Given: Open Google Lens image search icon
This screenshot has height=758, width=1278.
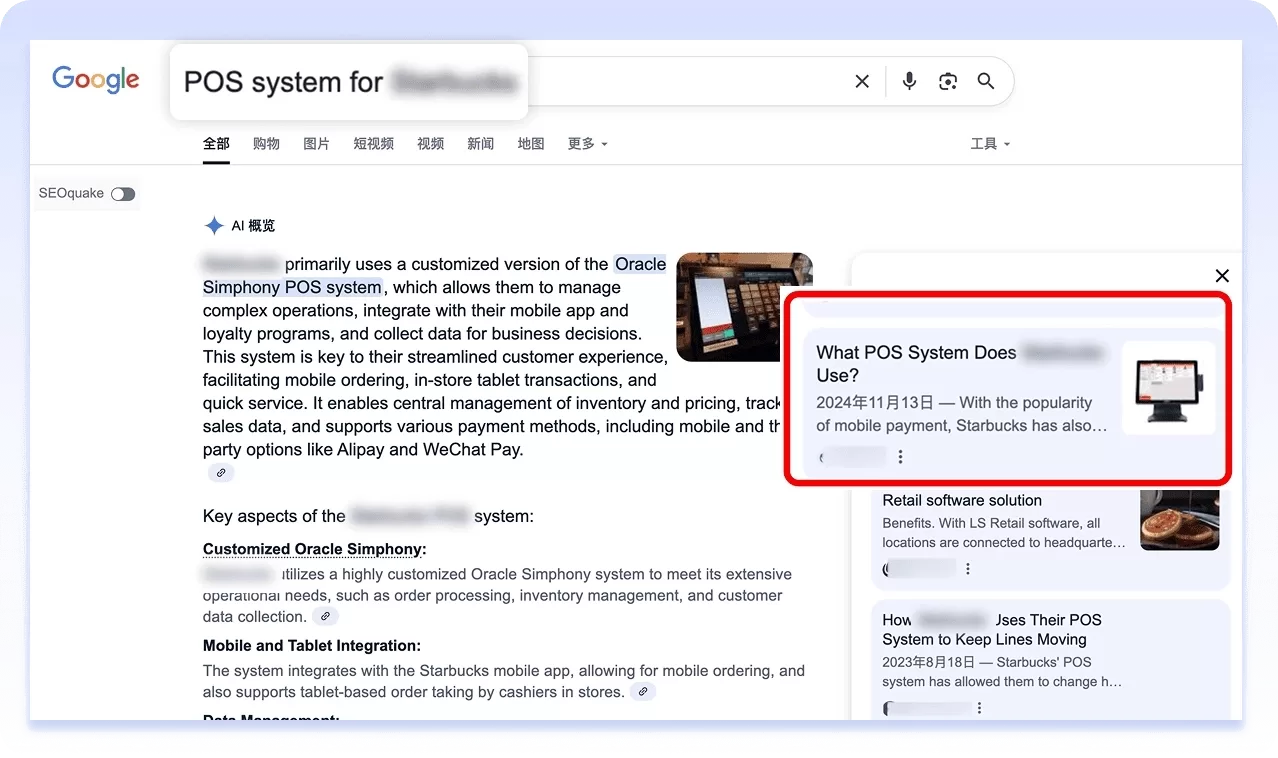Looking at the screenshot, I should tap(948, 82).
